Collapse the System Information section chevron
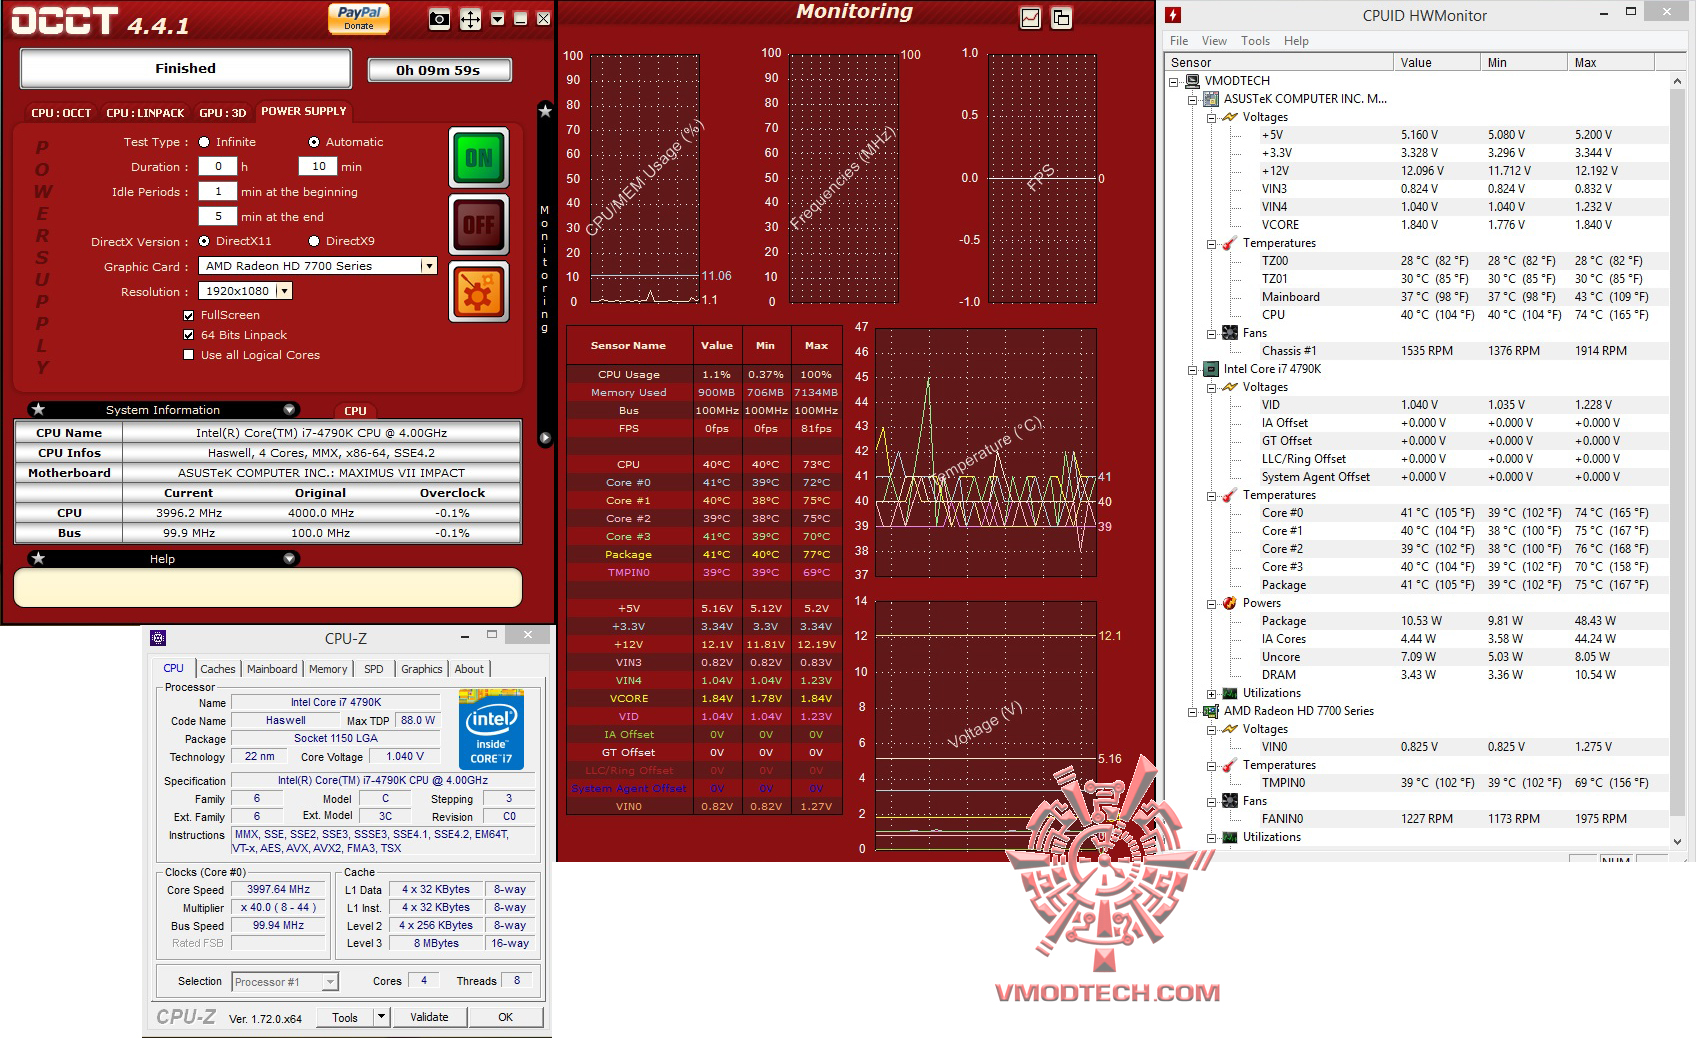Screen dimensions: 1696x1038 pos(289,409)
